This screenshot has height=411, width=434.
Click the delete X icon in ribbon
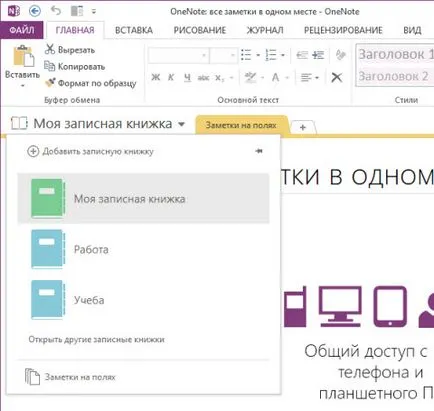pyautogui.click(x=337, y=78)
